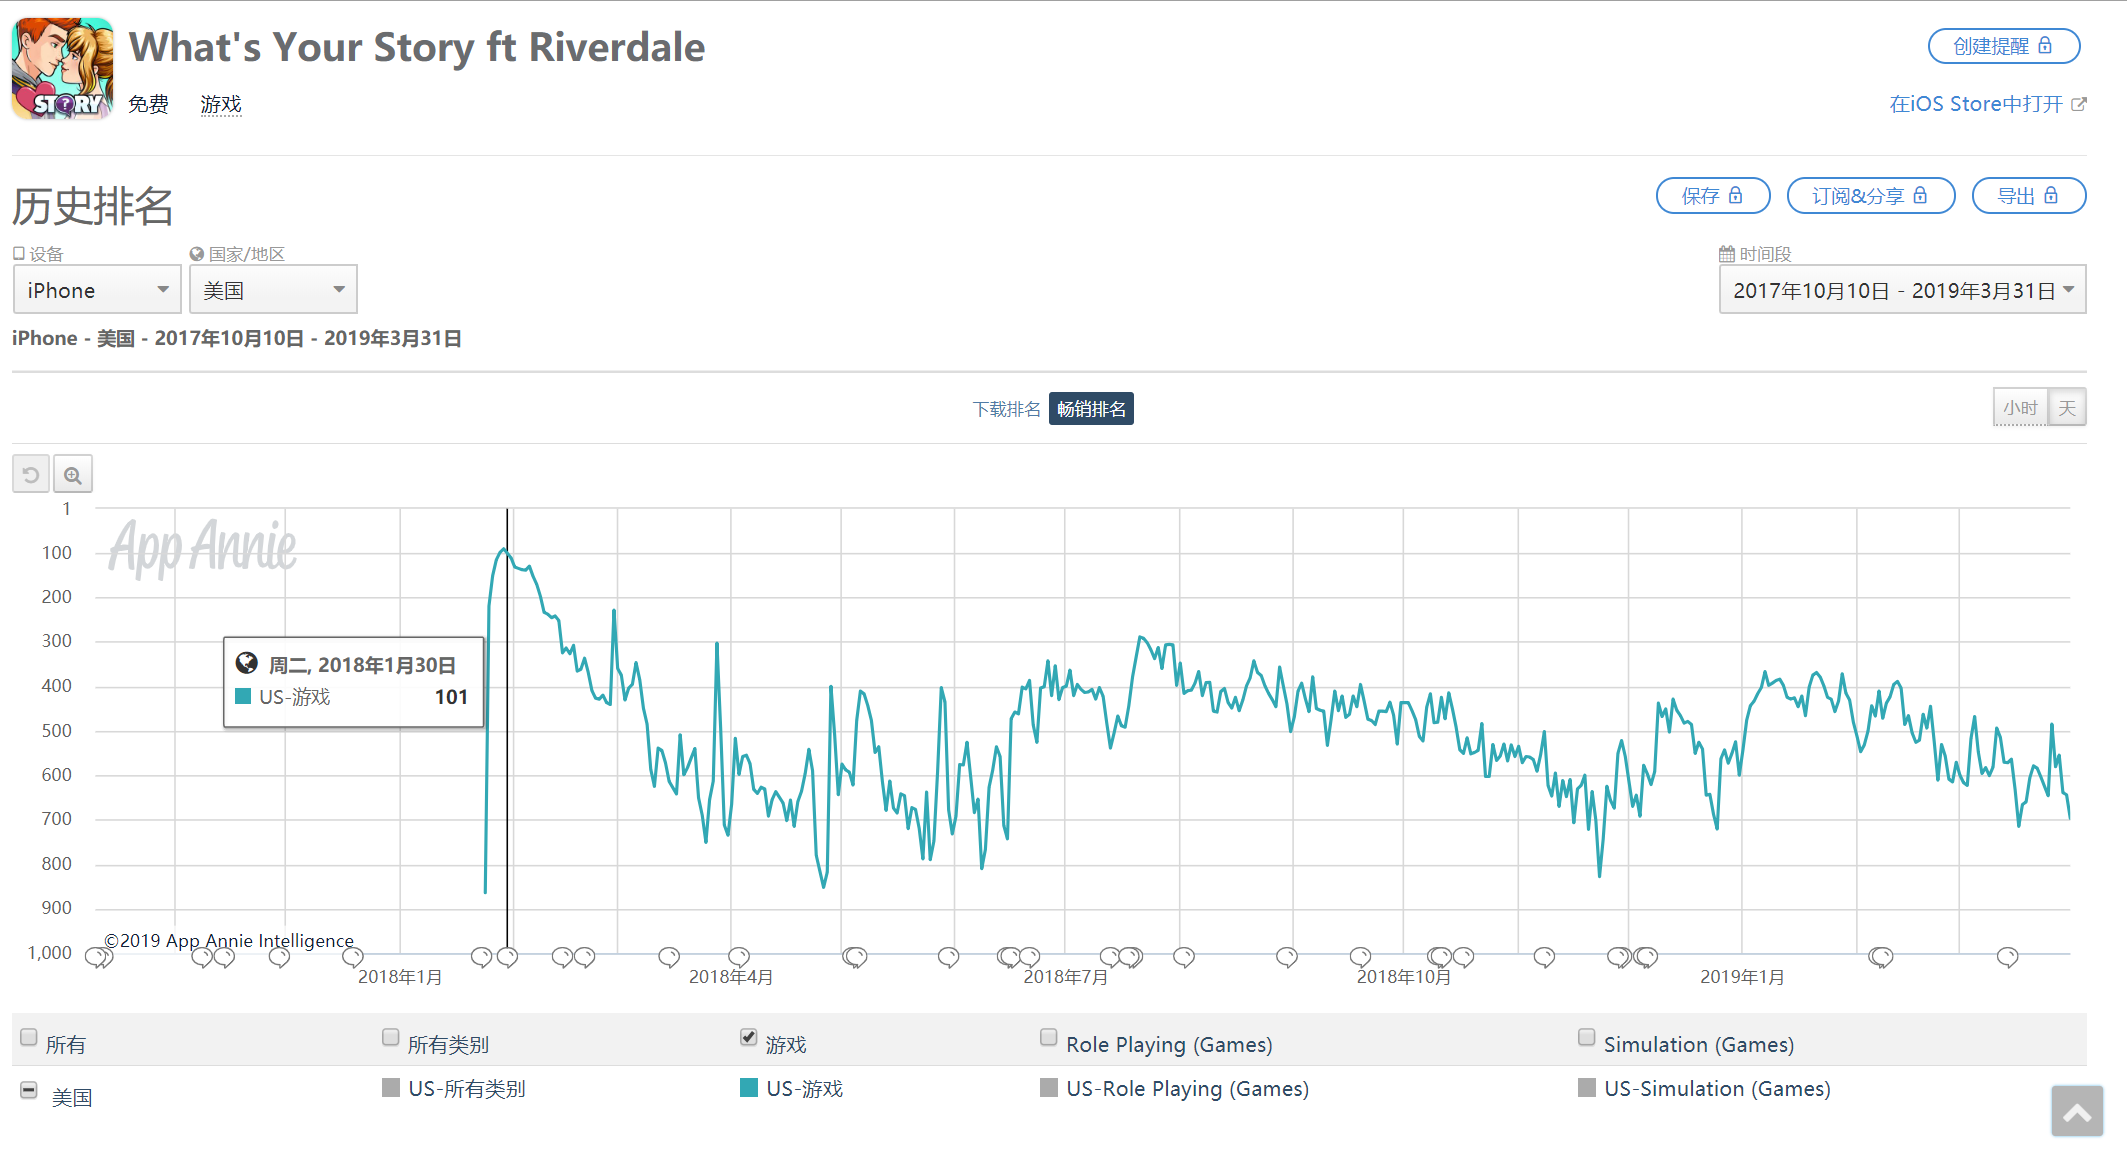2127x1151 pixels.
Task: Toggle the 所有 checkbox
Action: (29, 1037)
